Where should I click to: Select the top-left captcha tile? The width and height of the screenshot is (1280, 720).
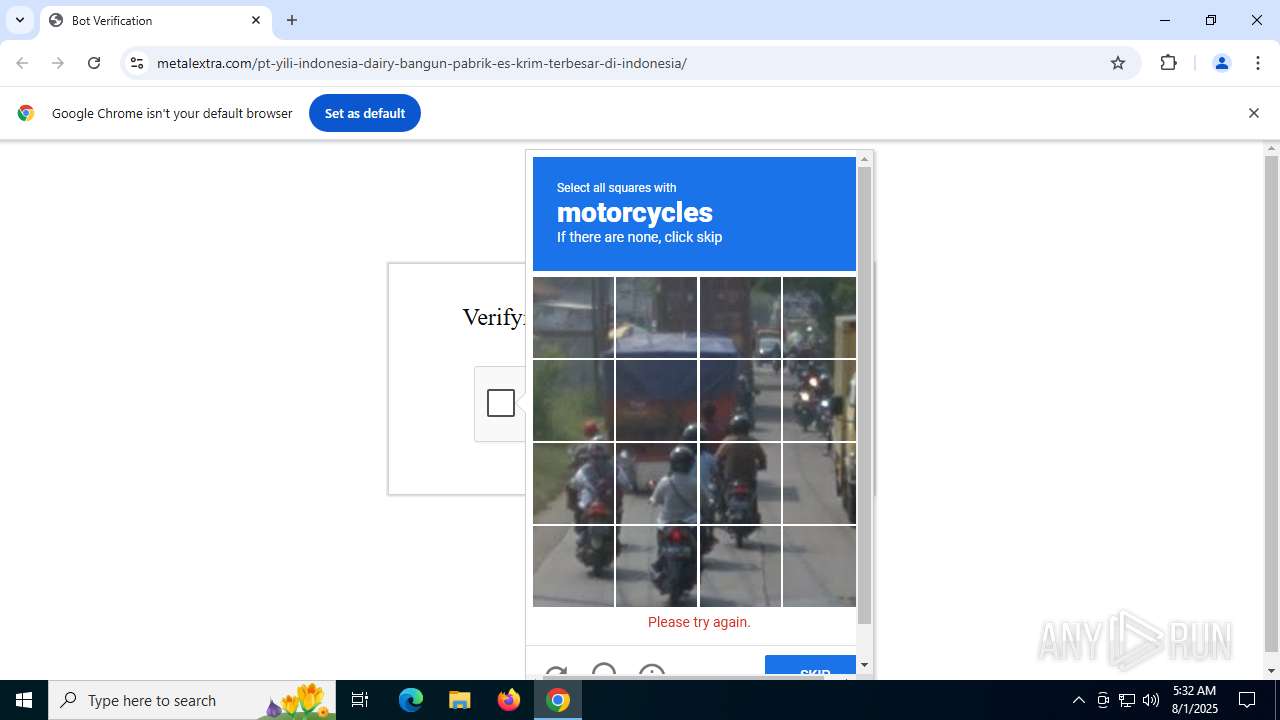tap(573, 317)
